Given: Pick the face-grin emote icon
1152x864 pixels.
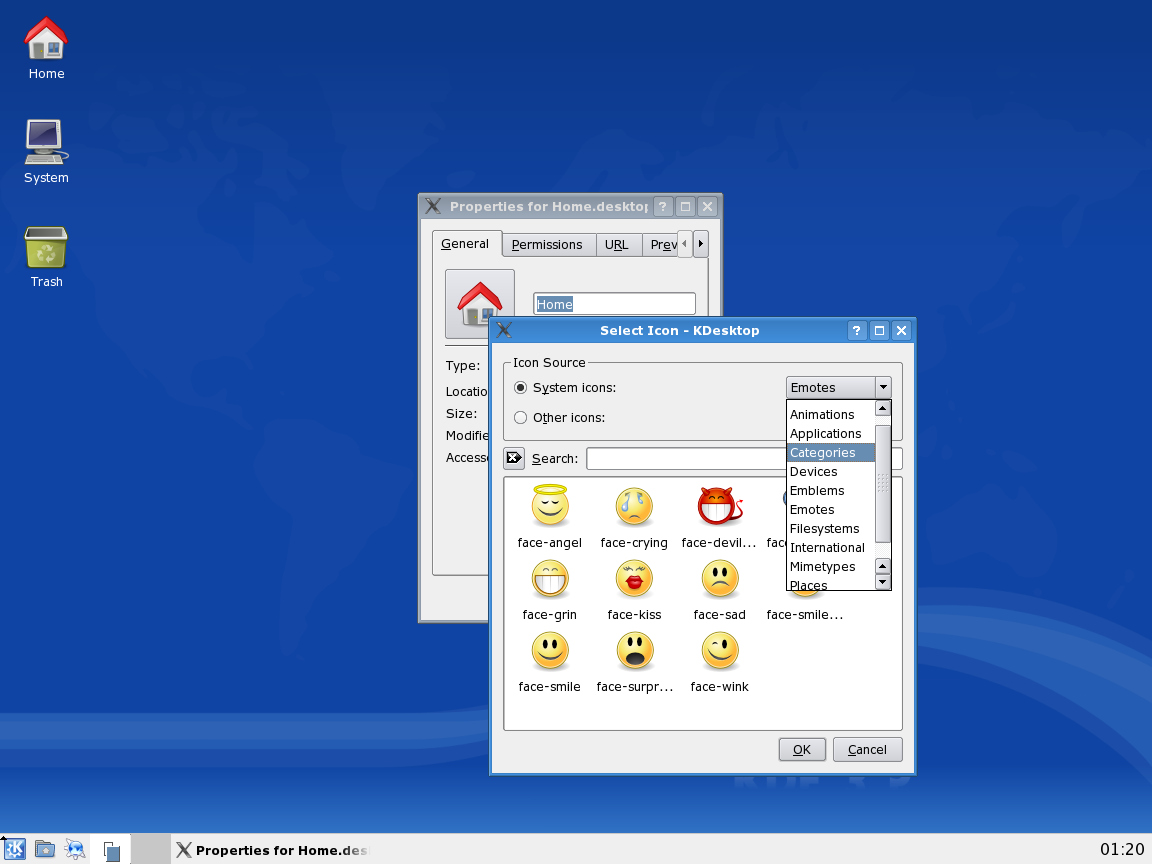Looking at the screenshot, I should pyautogui.click(x=550, y=578).
